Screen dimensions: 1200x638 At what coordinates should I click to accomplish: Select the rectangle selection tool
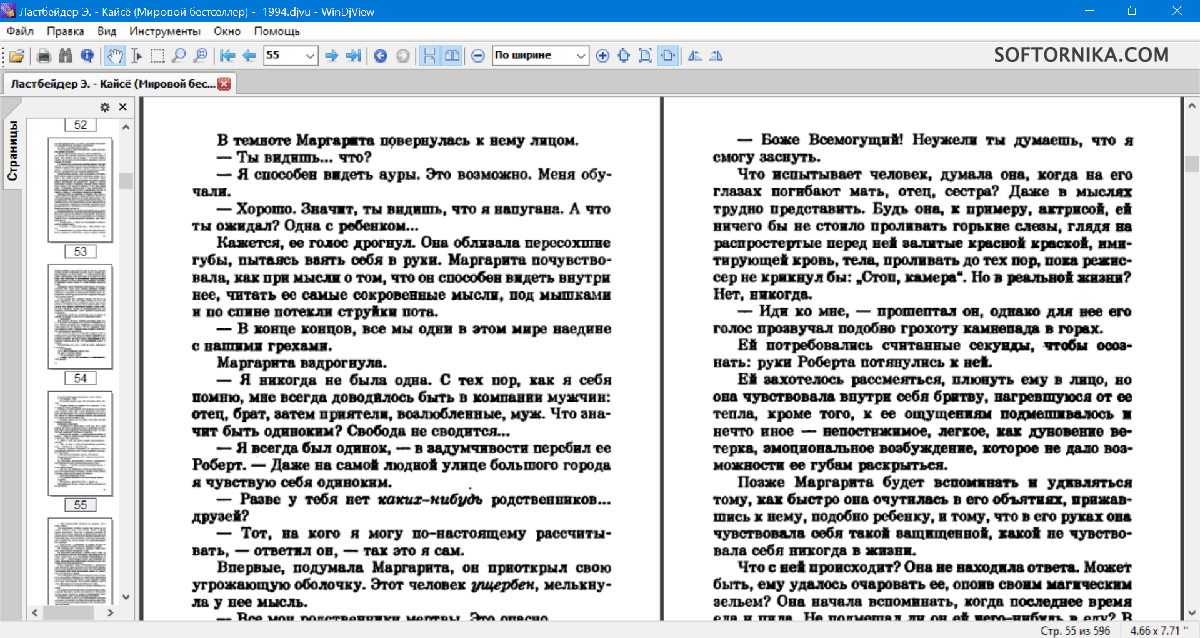click(157, 56)
